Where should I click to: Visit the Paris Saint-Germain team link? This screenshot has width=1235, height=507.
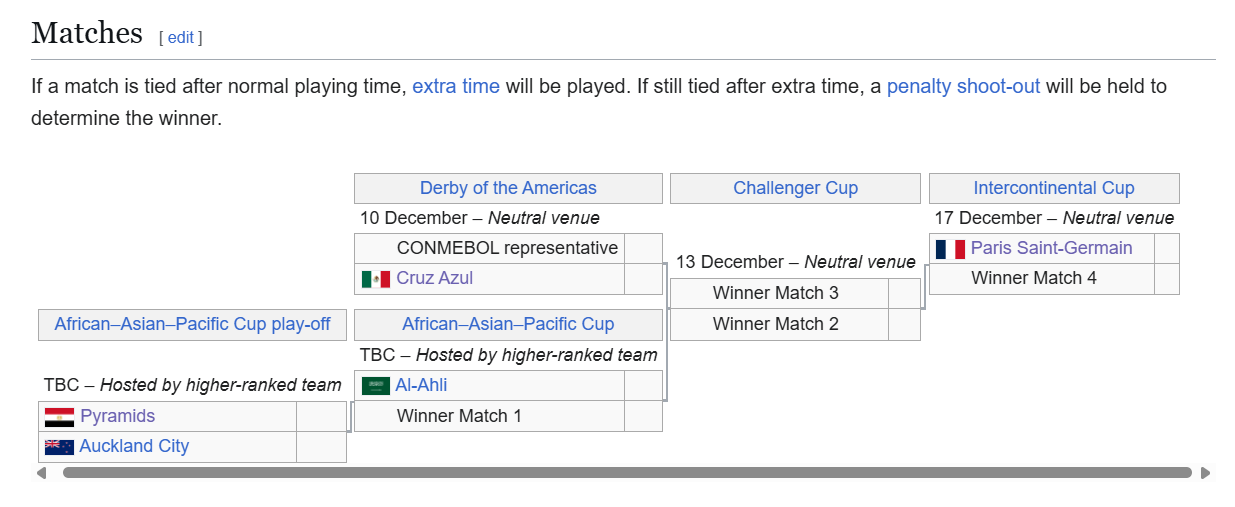pos(1051,248)
